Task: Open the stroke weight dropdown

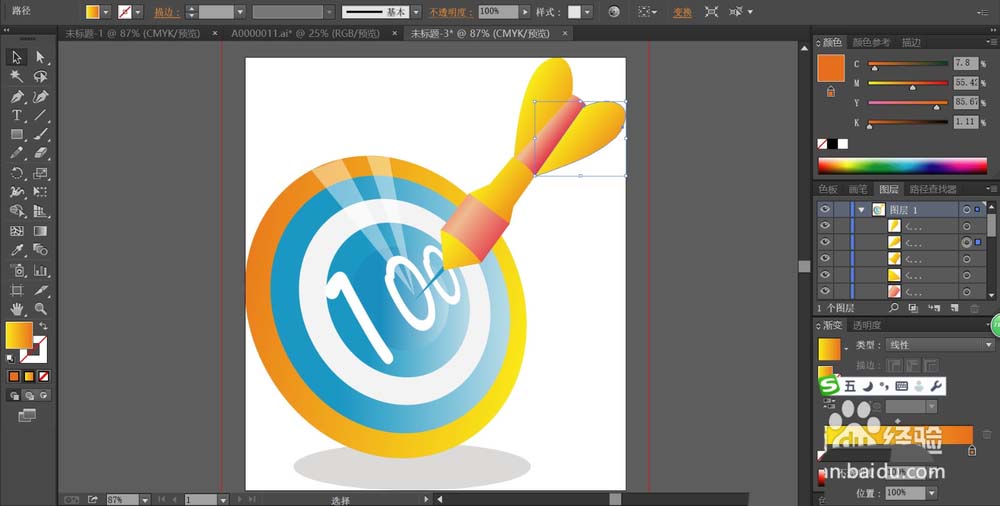Action: point(240,12)
